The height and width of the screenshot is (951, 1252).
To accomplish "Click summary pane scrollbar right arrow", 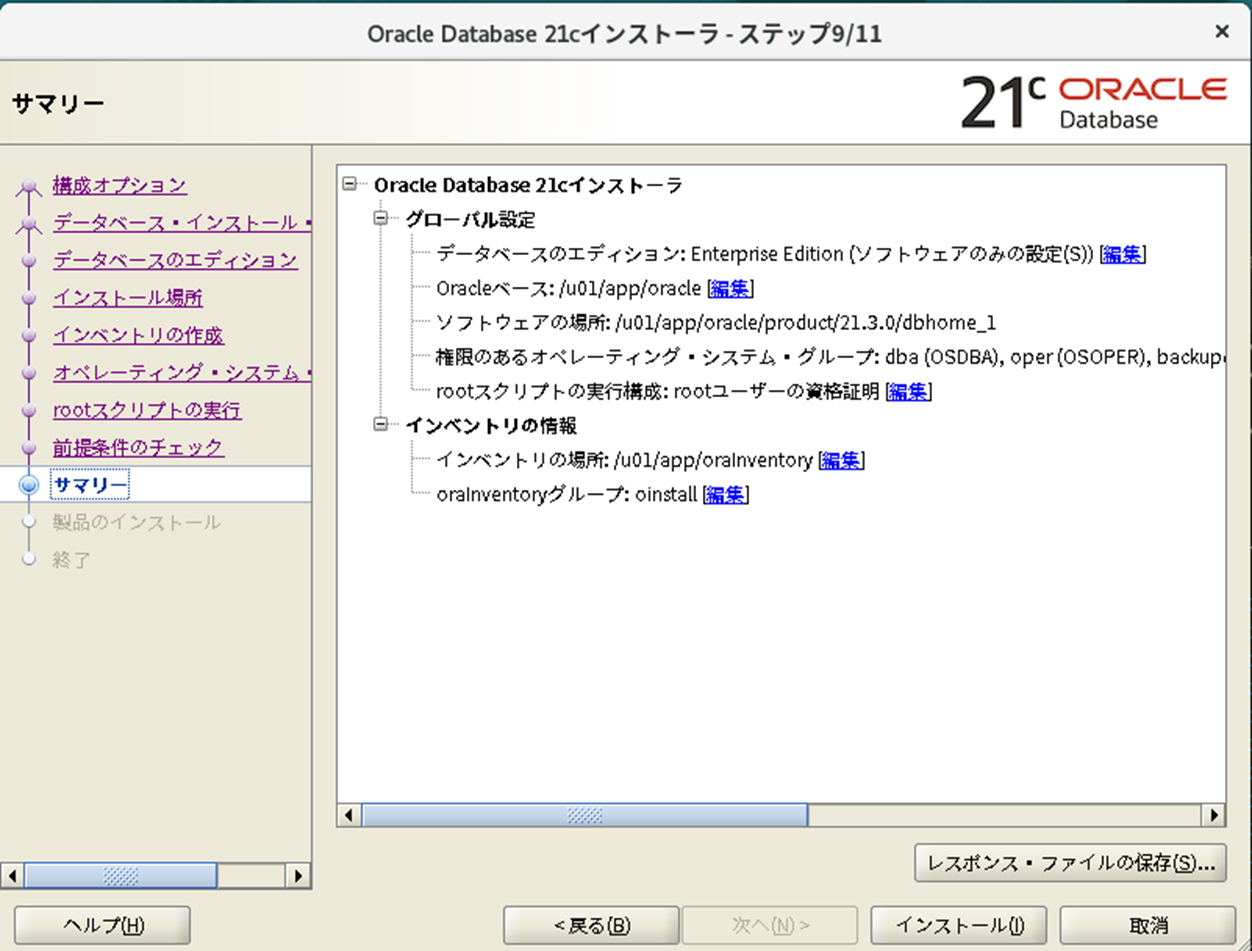I will tap(1214, 815).
